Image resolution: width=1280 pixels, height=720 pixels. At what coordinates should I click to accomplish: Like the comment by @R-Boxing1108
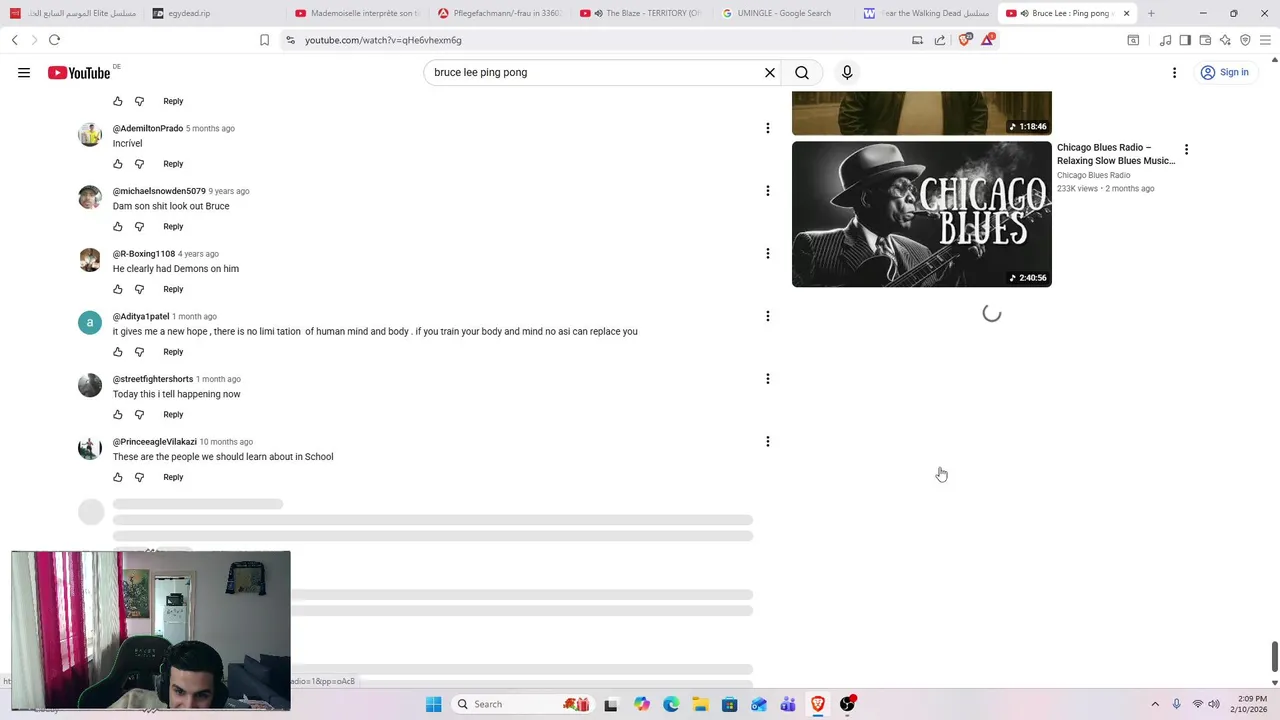click(118, 289)
